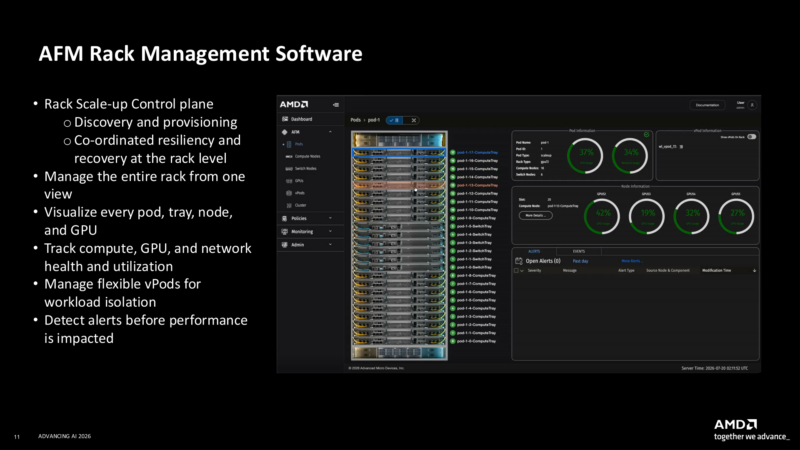
Task: Click green status icon of pod-1-0-SwitchTray
Action: point(453,267)
